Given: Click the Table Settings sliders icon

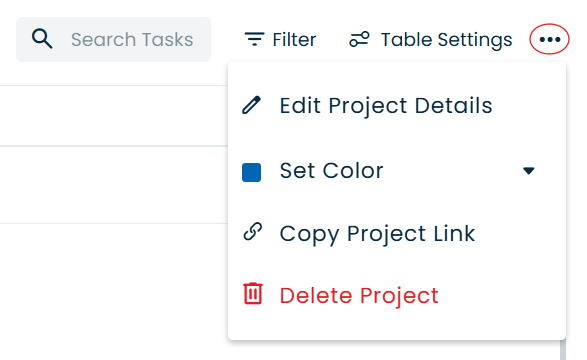Looking at the screenshot, I should pyautogui.click(x=359, y=39).
